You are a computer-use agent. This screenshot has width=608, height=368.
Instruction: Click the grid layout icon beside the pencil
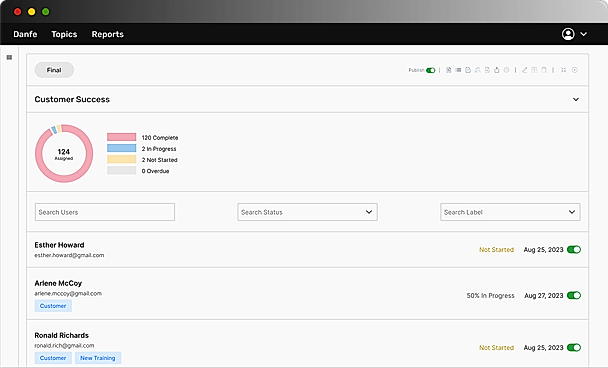click(534, 70)
